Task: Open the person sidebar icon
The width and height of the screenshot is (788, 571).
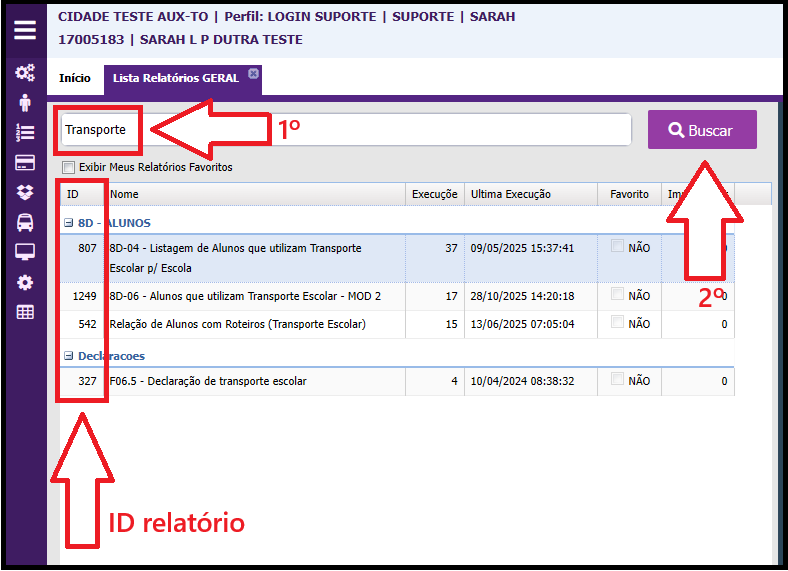Action: (x=25, y=102)
